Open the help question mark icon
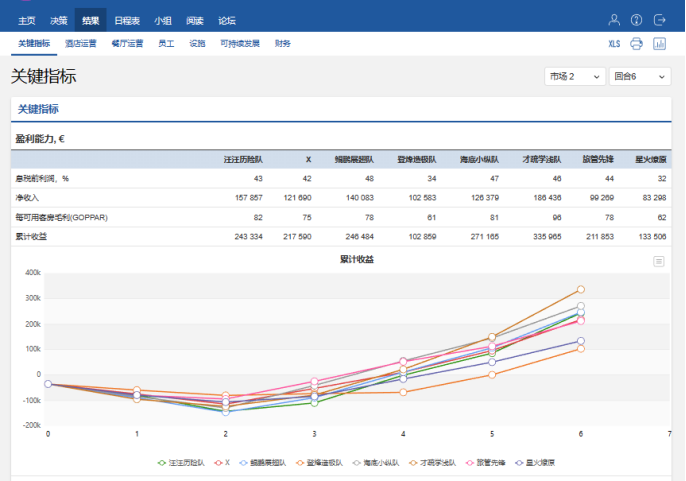Screen dimensions: 686x481 pos(637,20)
